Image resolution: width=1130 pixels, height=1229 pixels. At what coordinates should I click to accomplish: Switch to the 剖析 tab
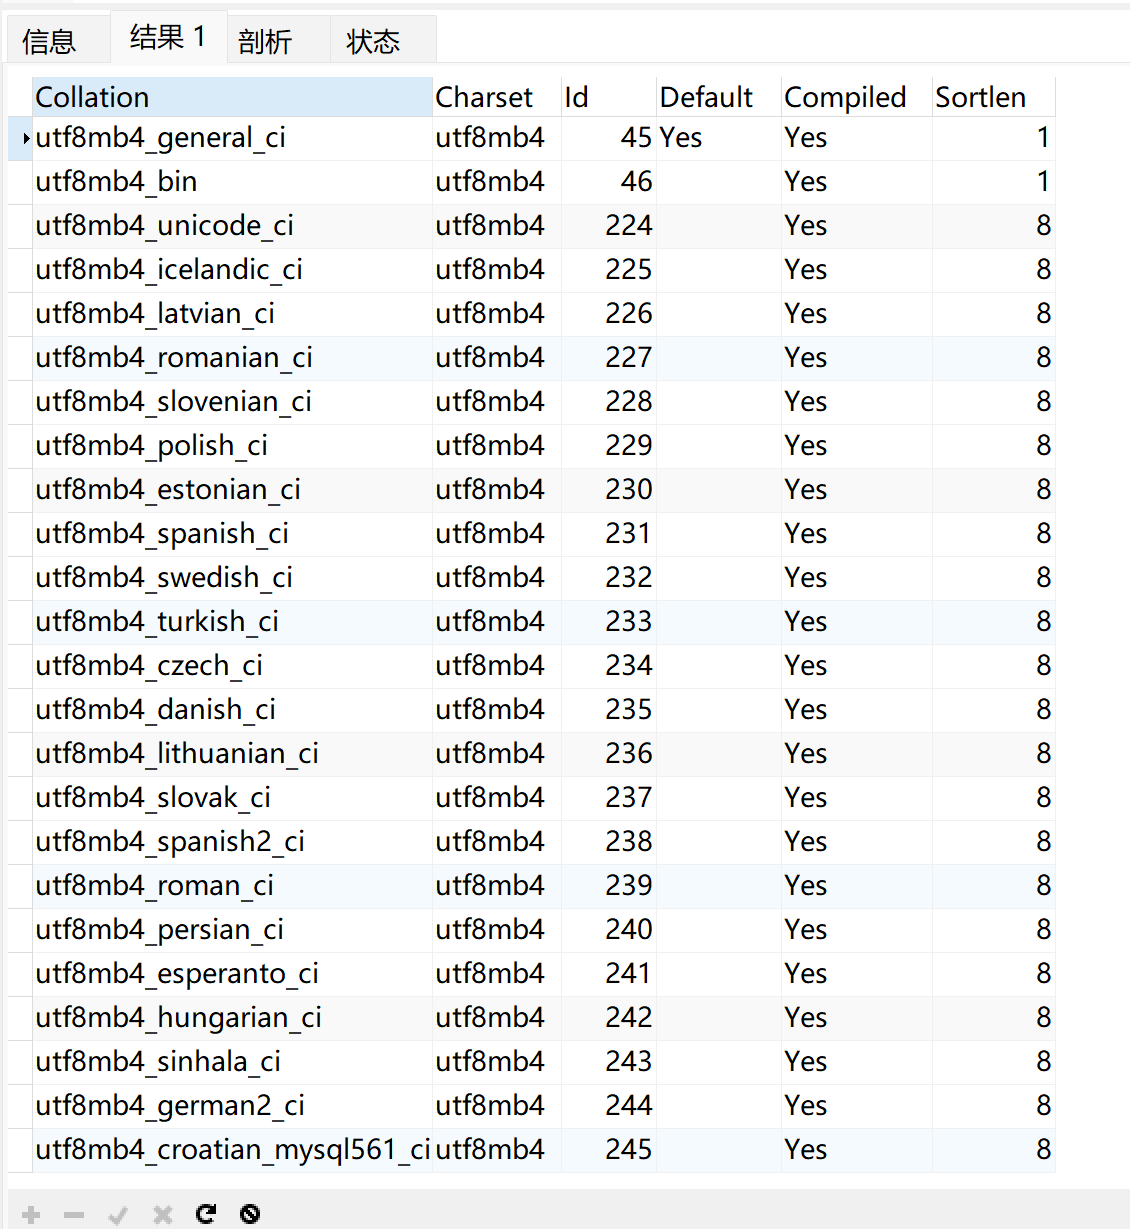pos(266,41)
